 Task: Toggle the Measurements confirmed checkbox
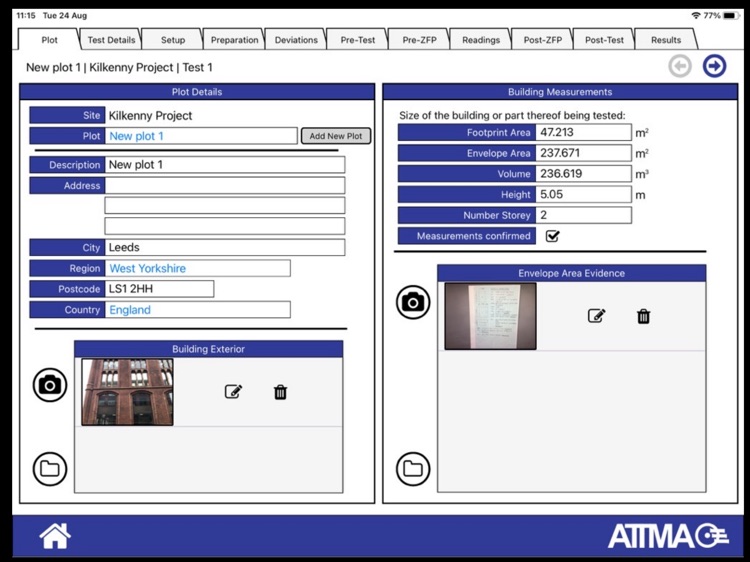pos(552,236)
